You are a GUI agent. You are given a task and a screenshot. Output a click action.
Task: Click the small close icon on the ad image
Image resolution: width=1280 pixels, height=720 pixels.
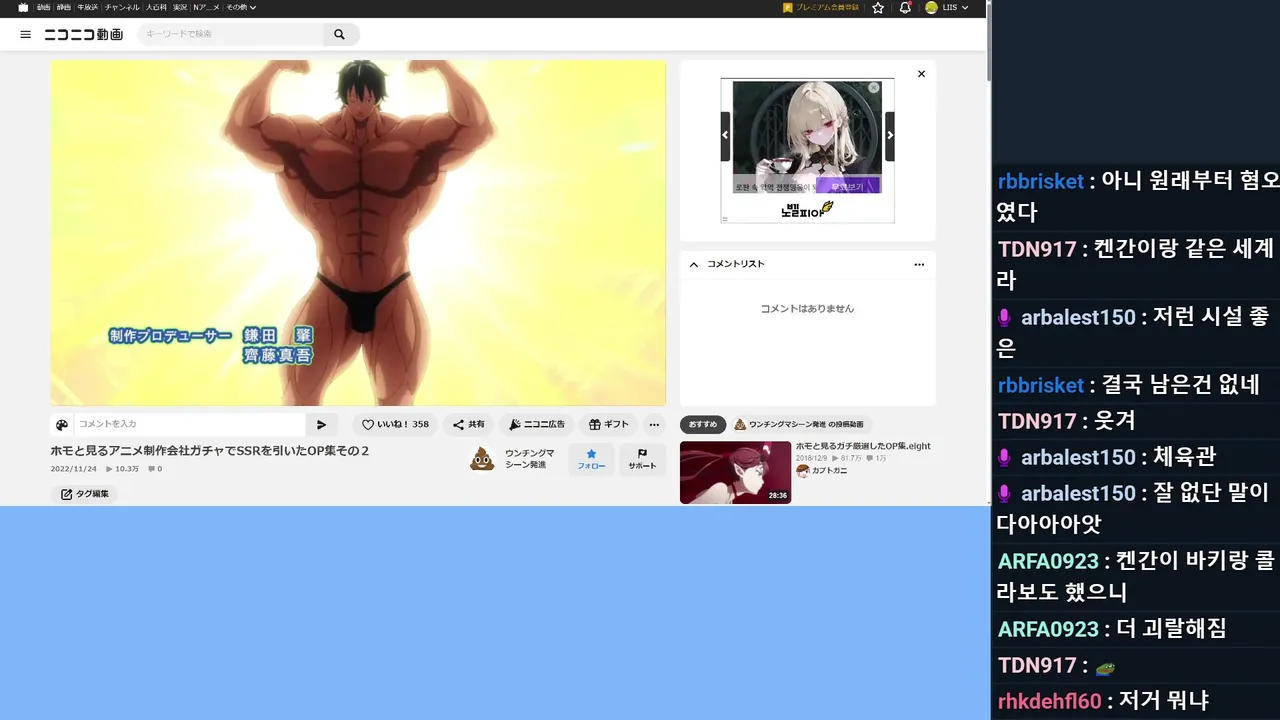(874, 88)
